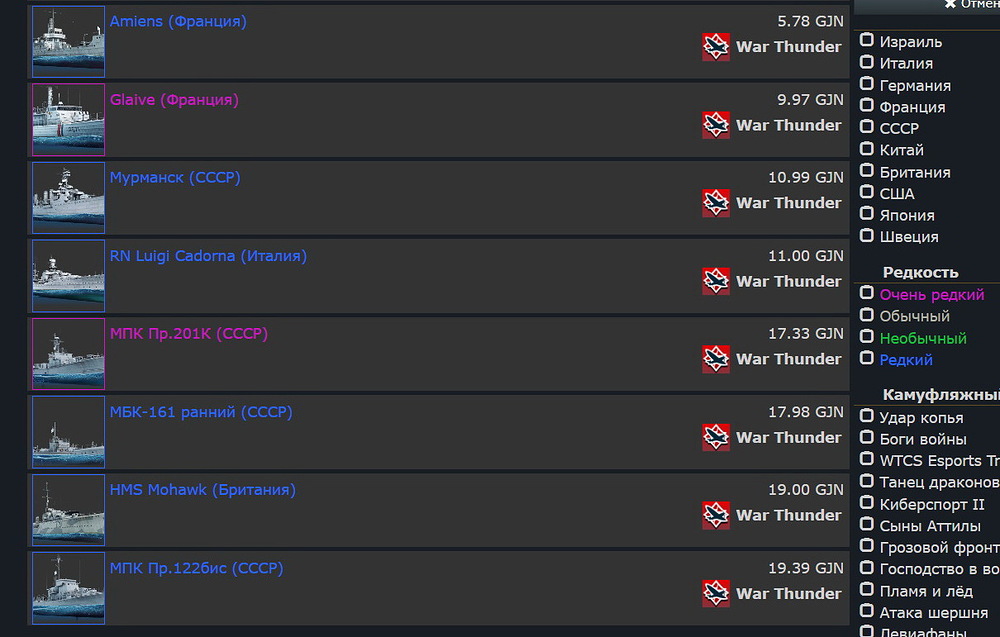Open the Amiens (Франция) listing link
Image resolution: width=1000 pixels, height=637 pixels.
pyautogui.click(x=178, y=21)
